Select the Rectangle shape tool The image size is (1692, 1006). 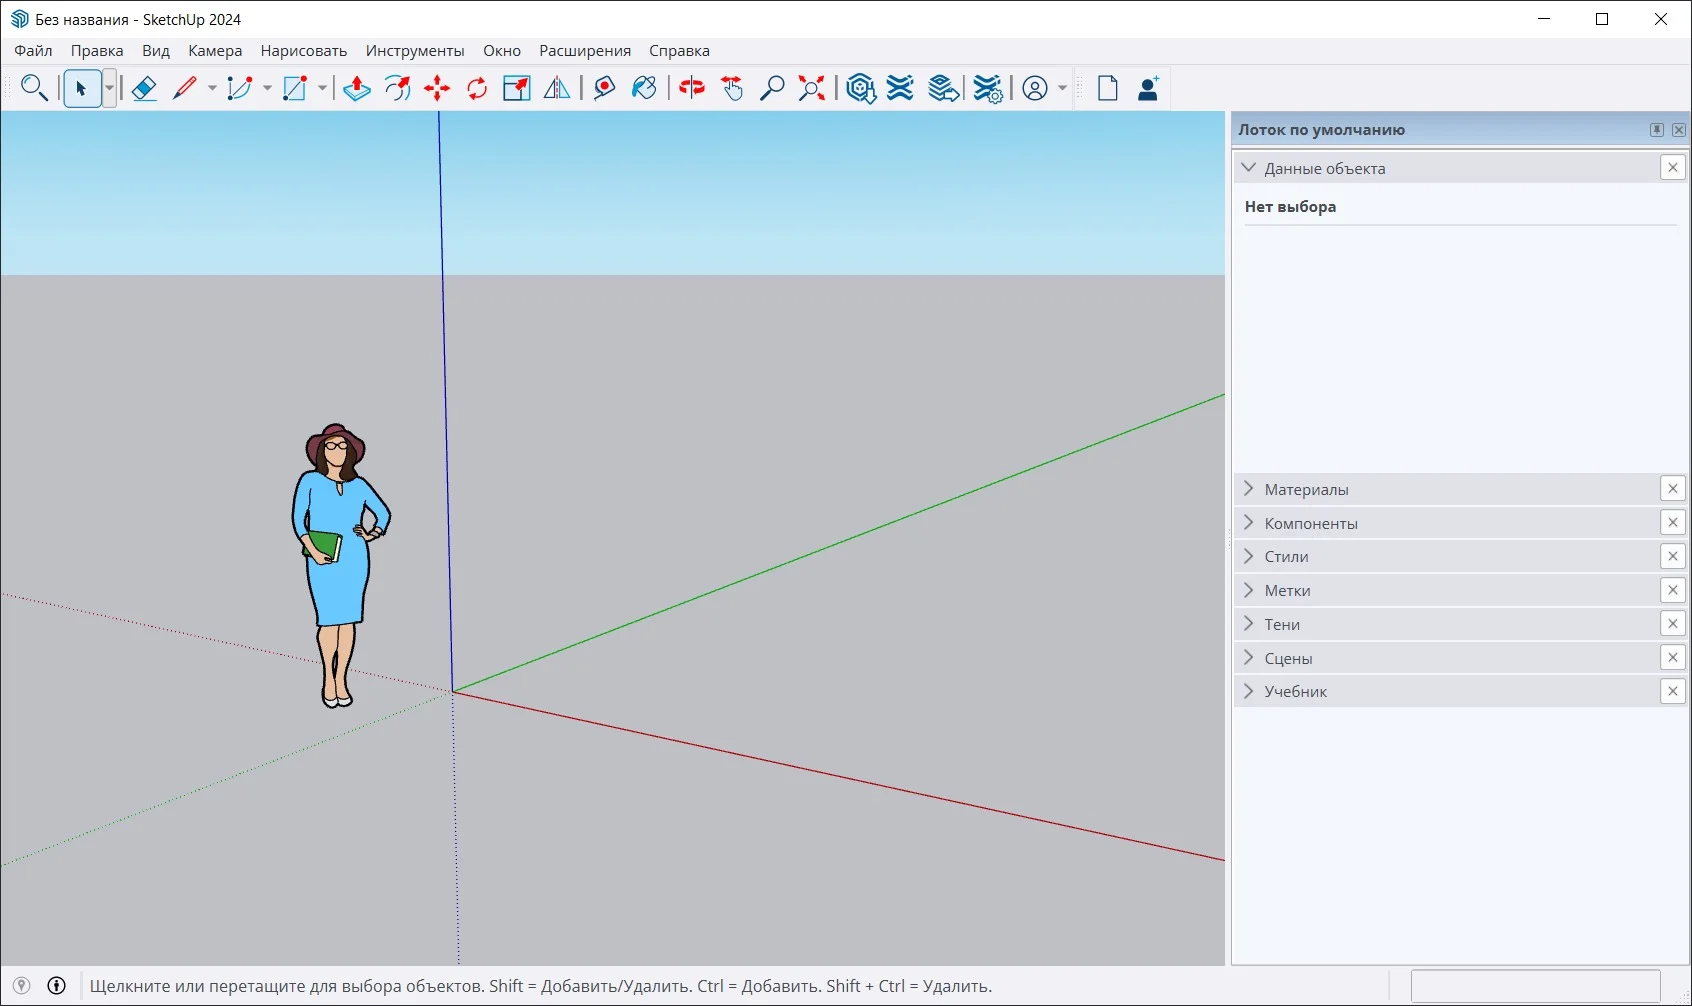295,88
